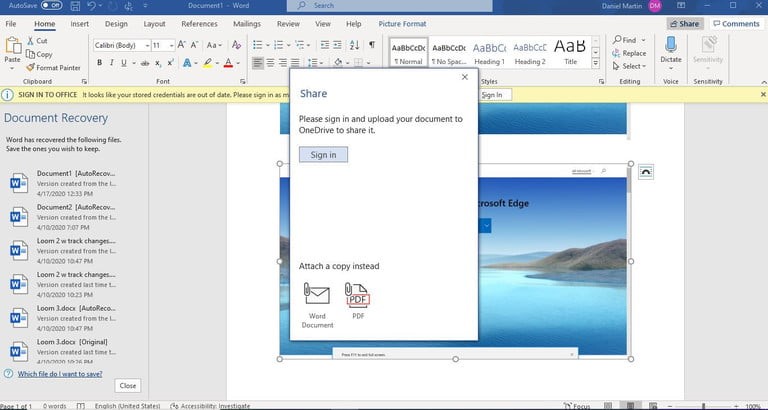Image resolution: width=768 pixels, height=410 pixels.
Task: Activate the Format Painter brush
Action: (x=53, y=68)
